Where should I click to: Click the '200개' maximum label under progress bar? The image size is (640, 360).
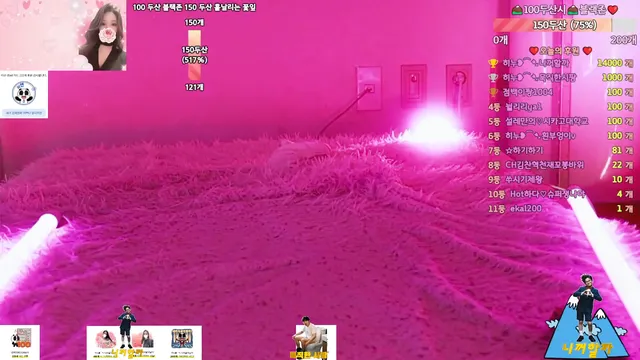click(623, 40)
